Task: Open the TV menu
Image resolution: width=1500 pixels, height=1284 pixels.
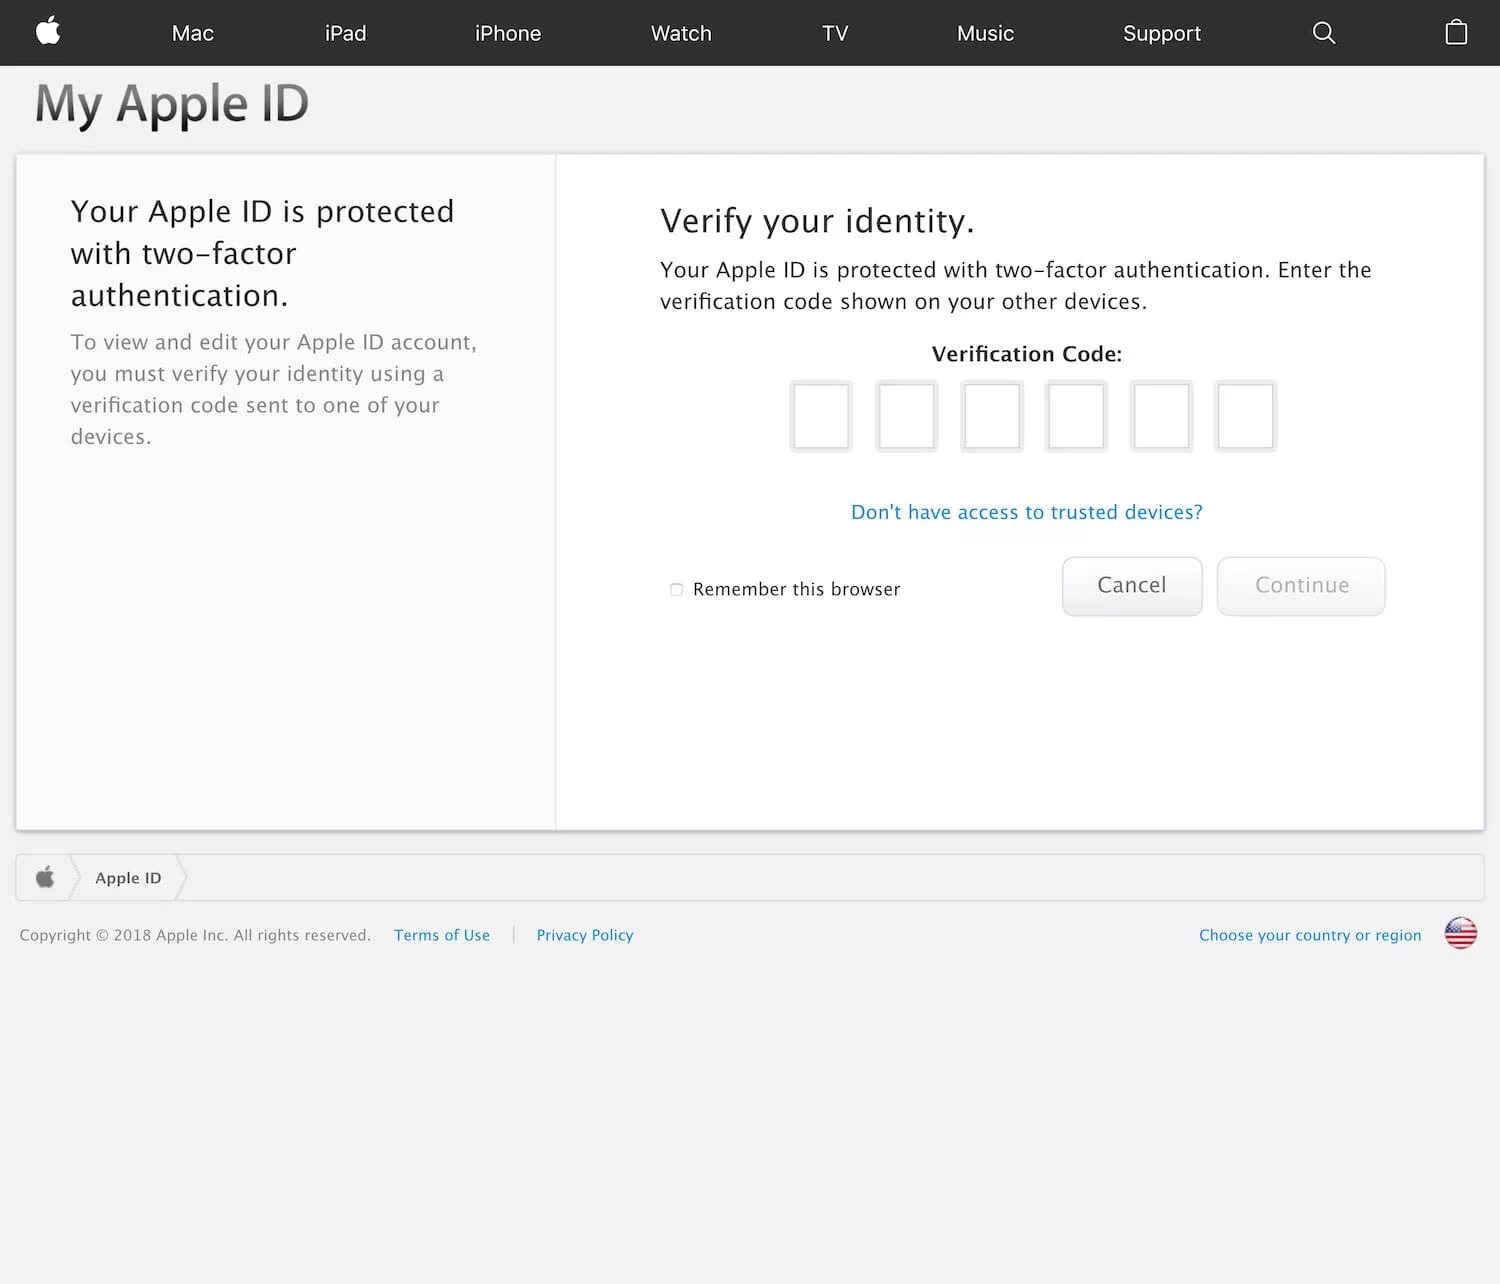Action: click(x=835, y=33)
